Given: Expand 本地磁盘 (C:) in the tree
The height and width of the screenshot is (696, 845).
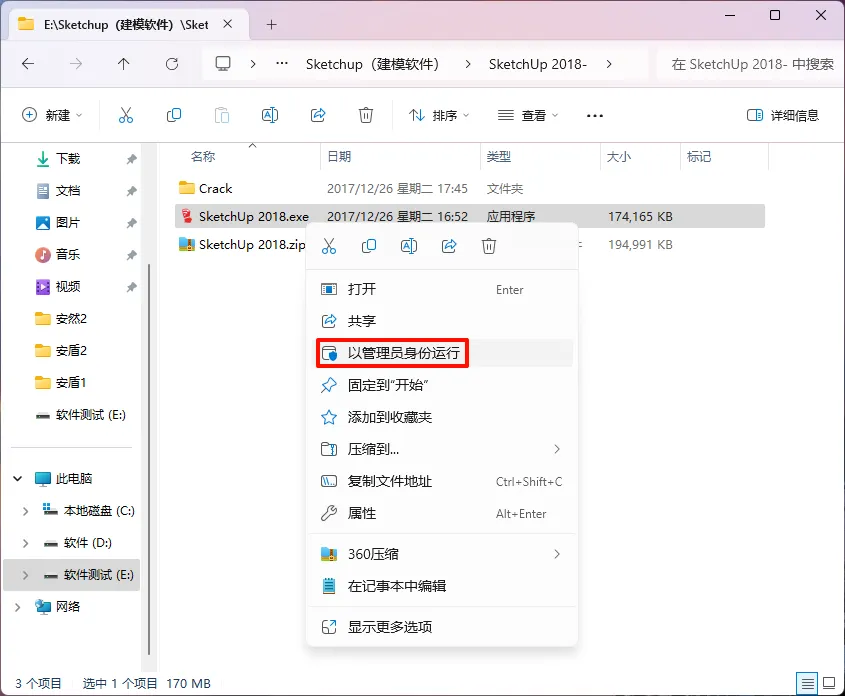Looking at the screenshot, I should (25, 511).
